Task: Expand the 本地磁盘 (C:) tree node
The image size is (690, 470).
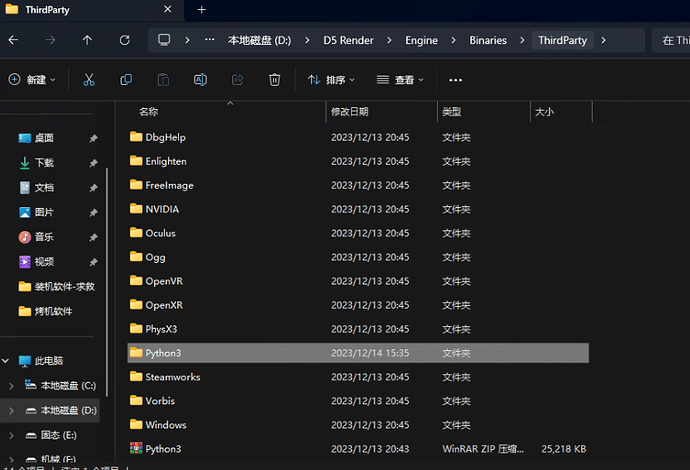Action: point(11,386)
